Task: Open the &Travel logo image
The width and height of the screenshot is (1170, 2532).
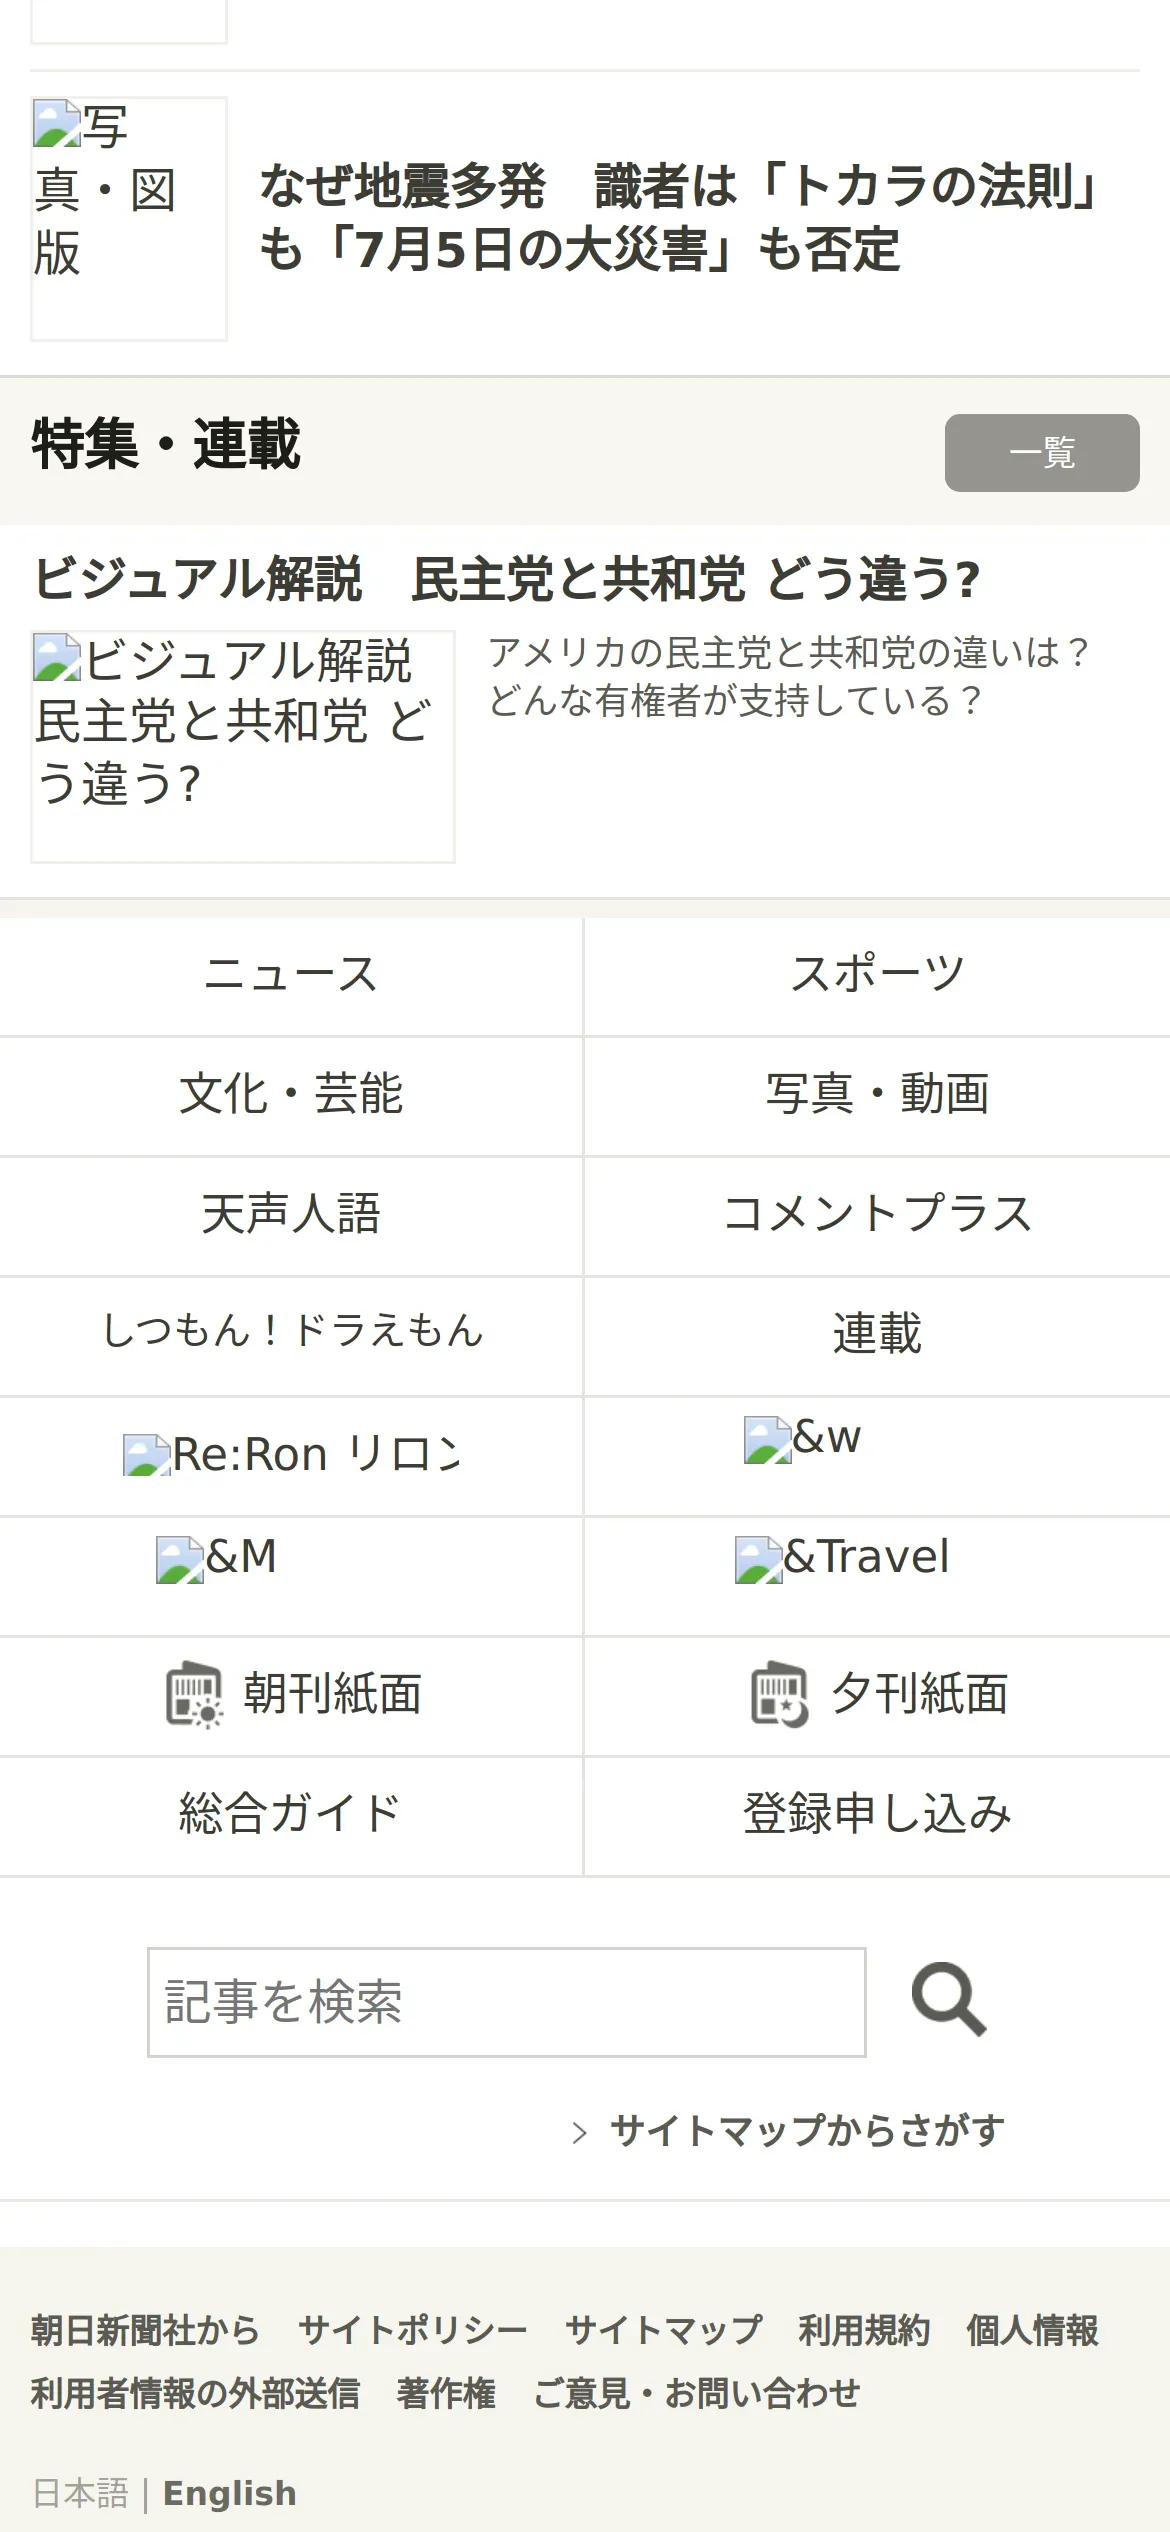Action: [x=842, y=1558]
